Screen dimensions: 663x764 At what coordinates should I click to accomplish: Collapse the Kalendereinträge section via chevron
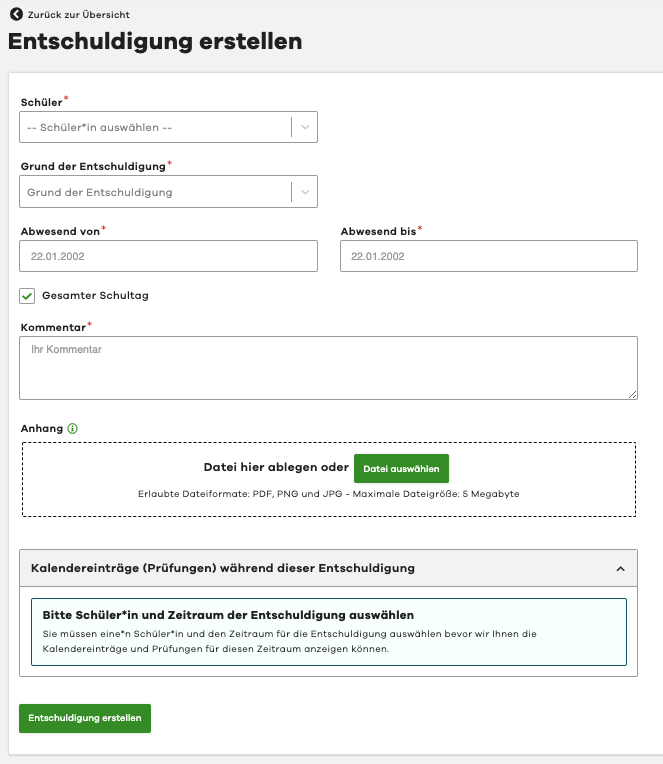(620, 568)
